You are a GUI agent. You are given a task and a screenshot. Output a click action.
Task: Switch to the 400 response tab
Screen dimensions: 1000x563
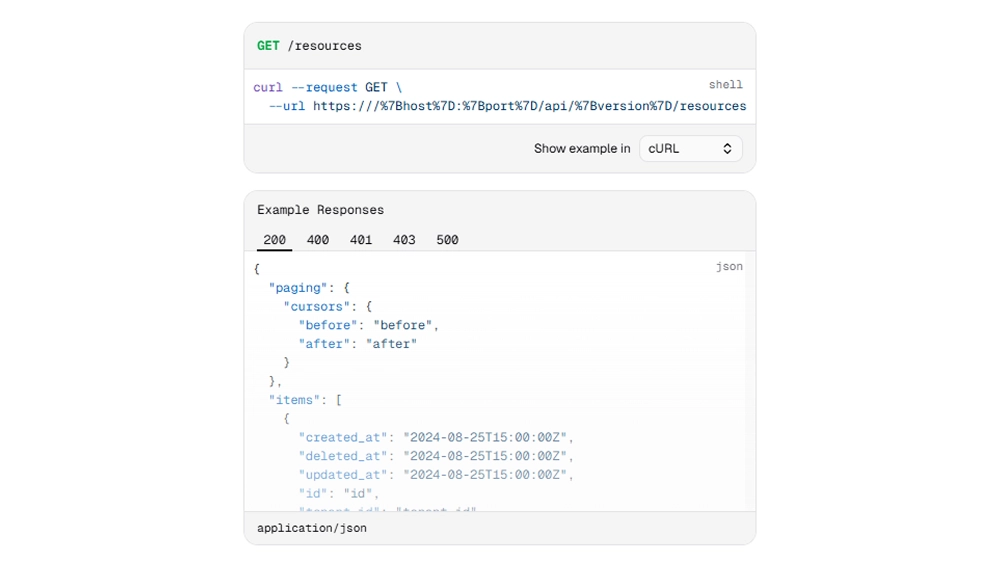[x=318, y=240]
